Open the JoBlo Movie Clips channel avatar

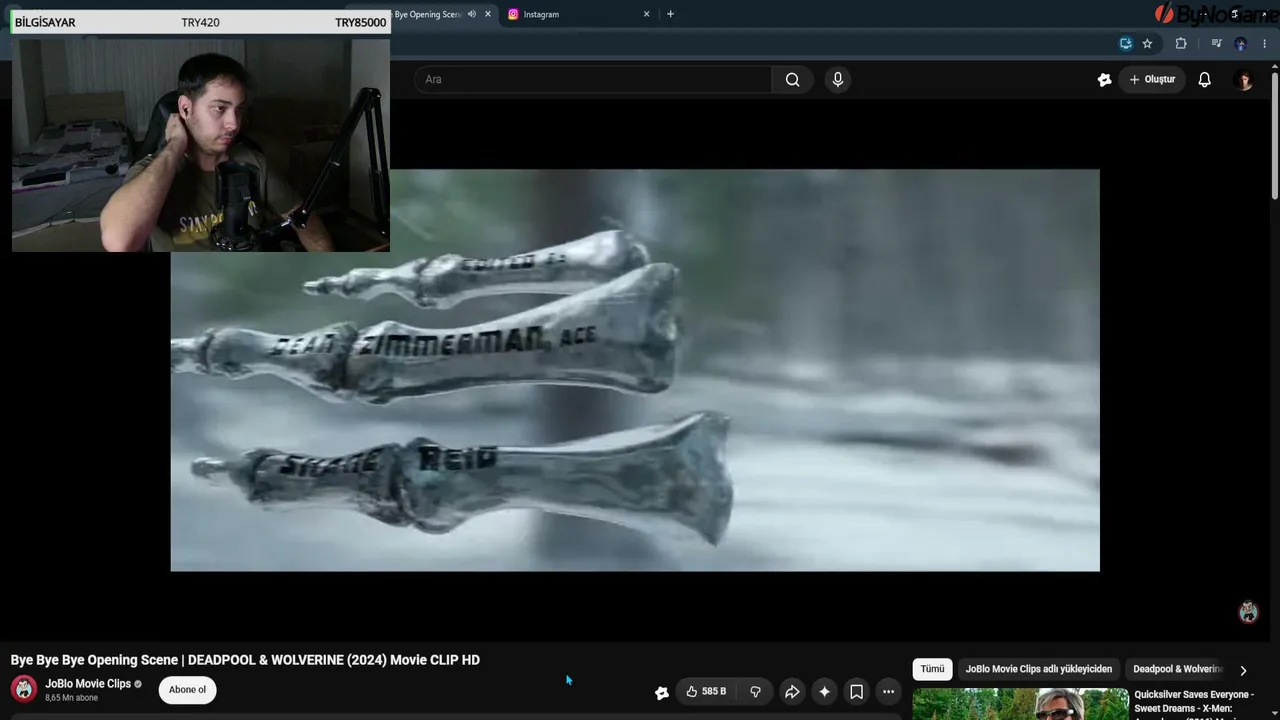tap(24, 689)
